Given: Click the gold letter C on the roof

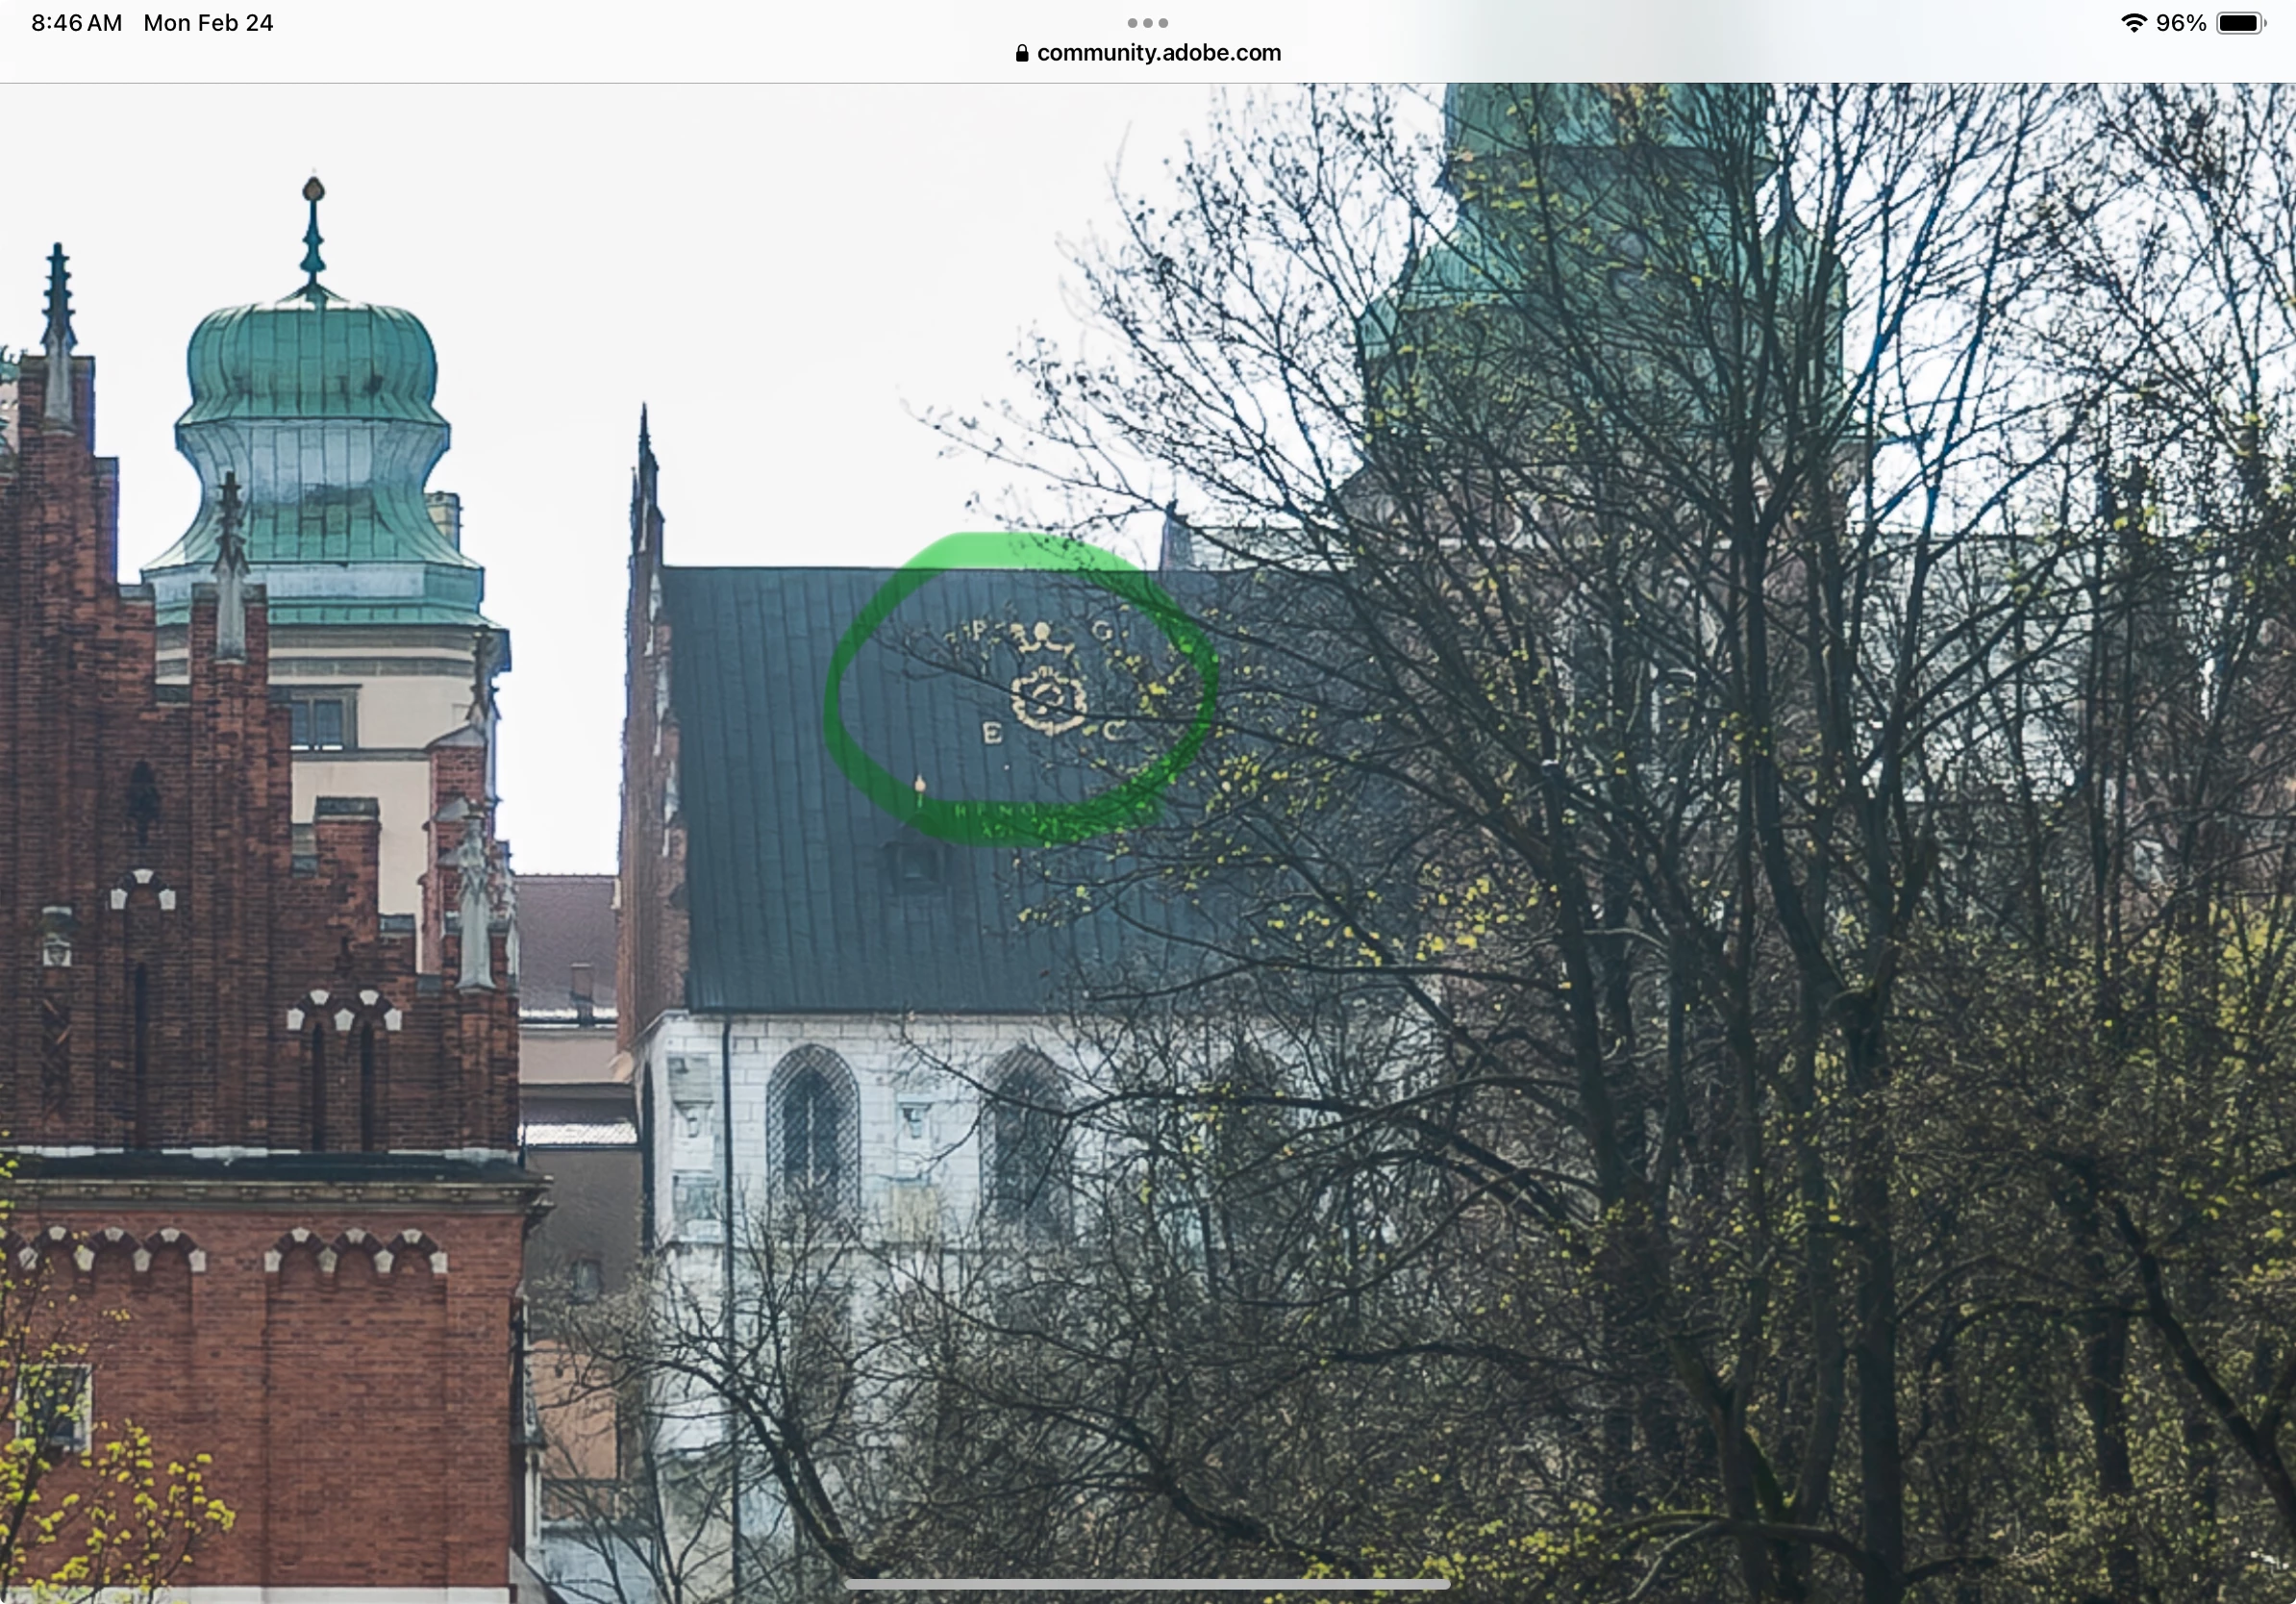Looking at the screenshot, I should click(x=1112, y=731).
